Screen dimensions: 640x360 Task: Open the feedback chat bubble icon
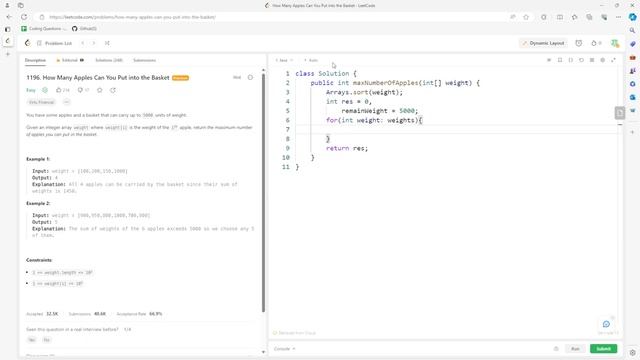tap(606, 324)
